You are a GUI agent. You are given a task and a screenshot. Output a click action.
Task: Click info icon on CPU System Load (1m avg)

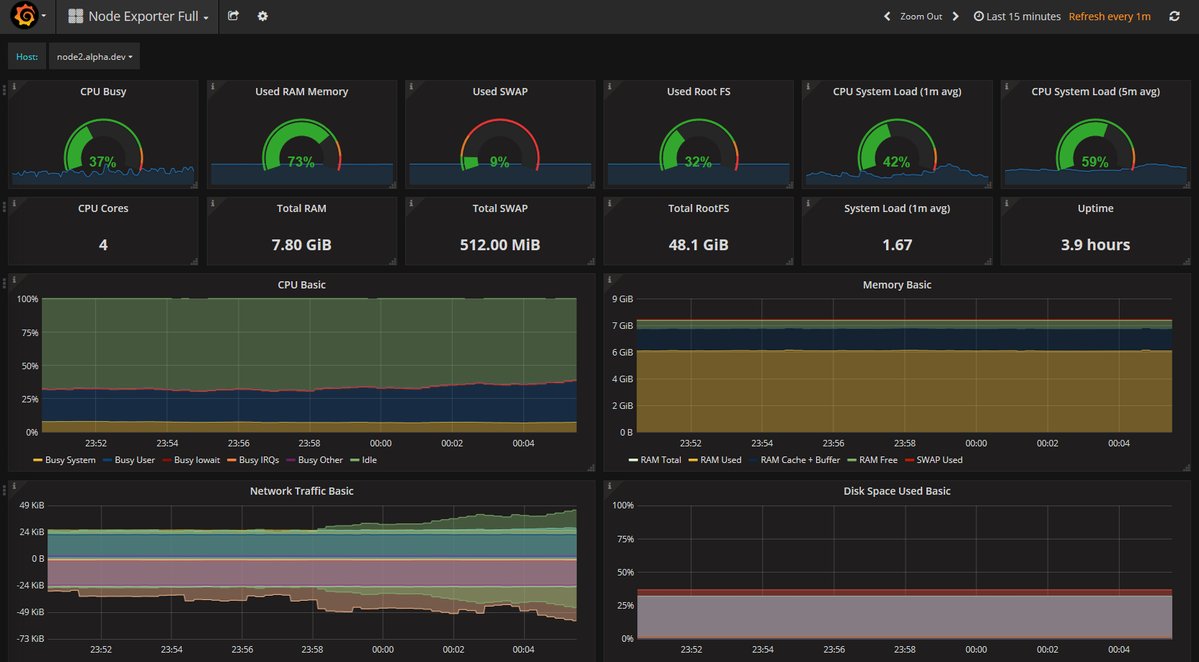coord(807,86)
